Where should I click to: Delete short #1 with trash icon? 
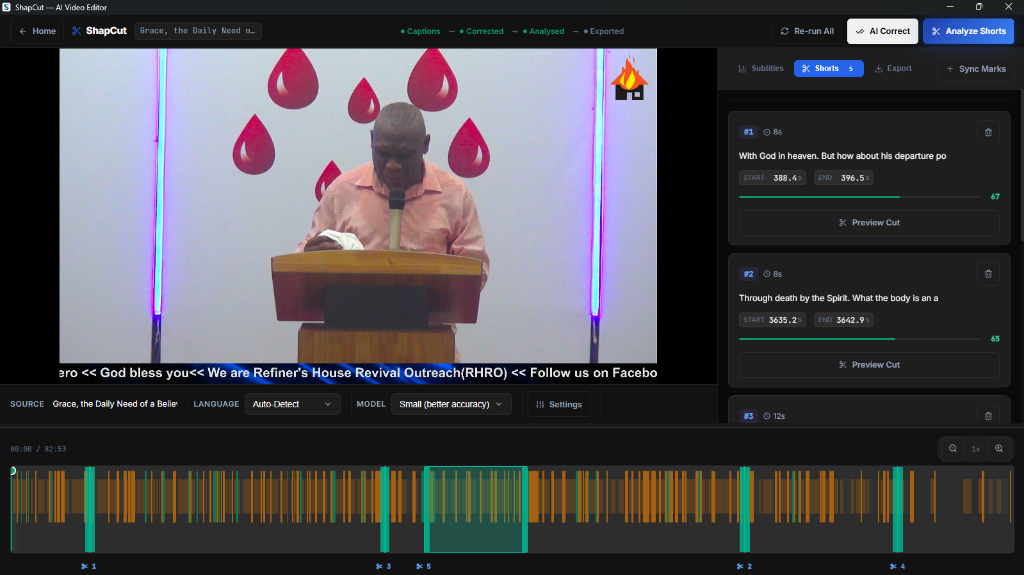pos(988,132)
